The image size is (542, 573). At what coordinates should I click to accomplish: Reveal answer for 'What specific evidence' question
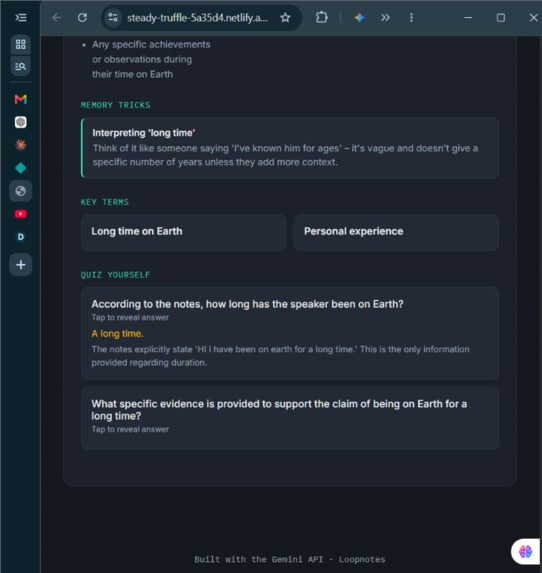pos(290,418)
